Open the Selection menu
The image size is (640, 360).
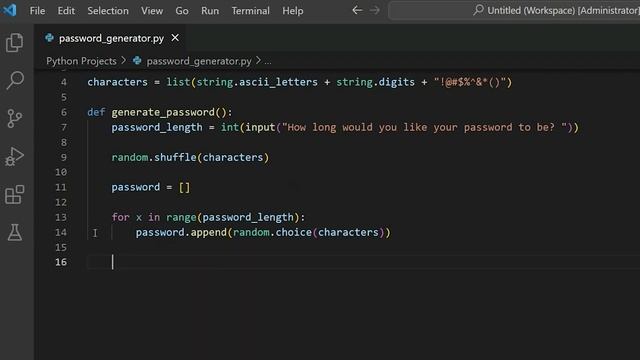(x=108, y=11)
